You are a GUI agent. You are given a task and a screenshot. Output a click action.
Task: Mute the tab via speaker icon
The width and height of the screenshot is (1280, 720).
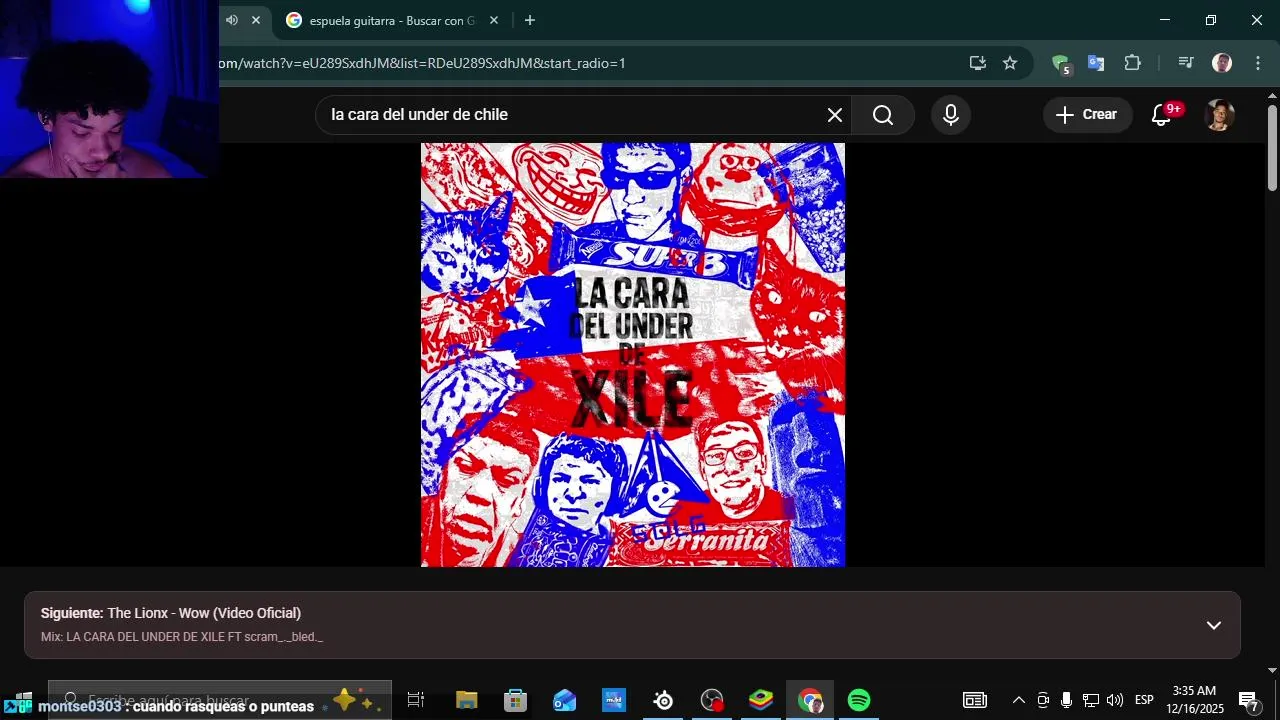pos(232,20)
